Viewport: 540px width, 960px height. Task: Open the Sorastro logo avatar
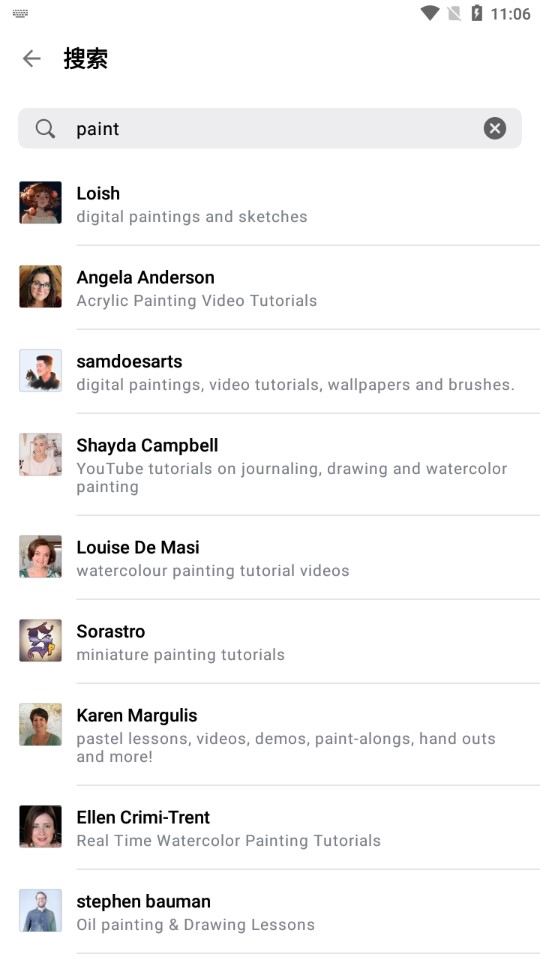pos(40,640)
